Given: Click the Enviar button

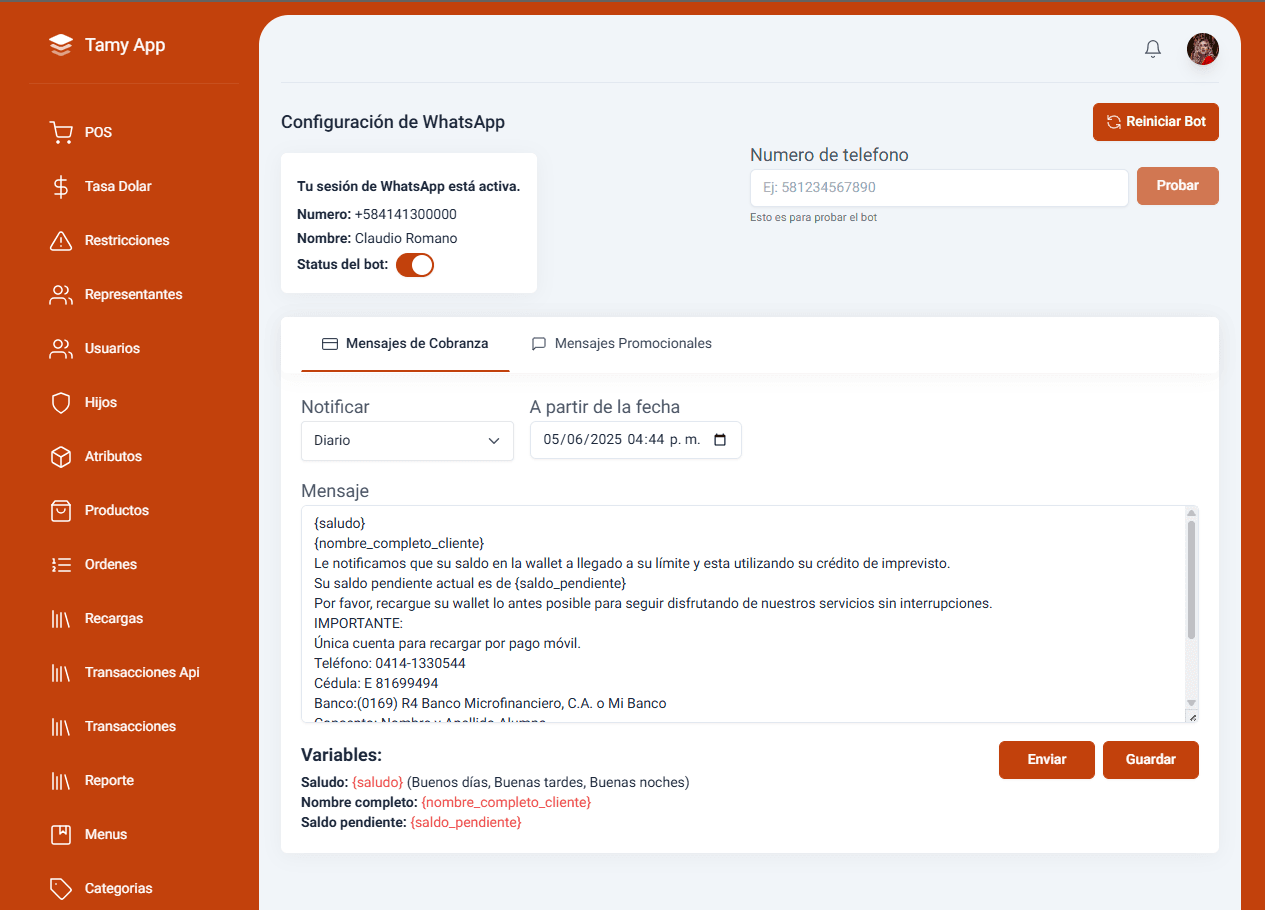Looking at the screenshot, I should (1046, 760).
